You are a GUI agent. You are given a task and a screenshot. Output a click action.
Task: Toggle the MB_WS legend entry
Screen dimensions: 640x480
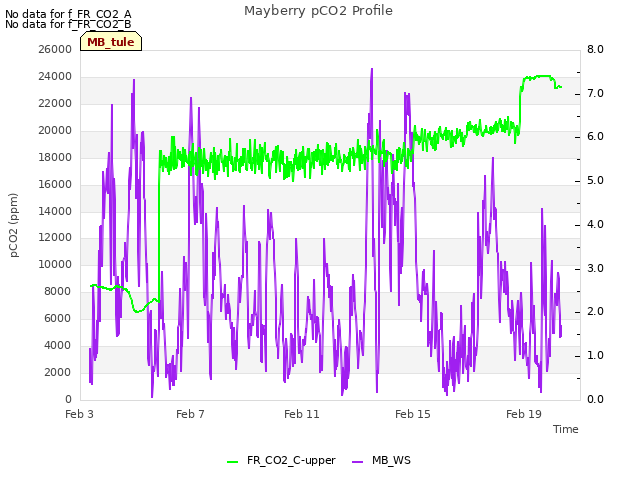coord(381,460)
